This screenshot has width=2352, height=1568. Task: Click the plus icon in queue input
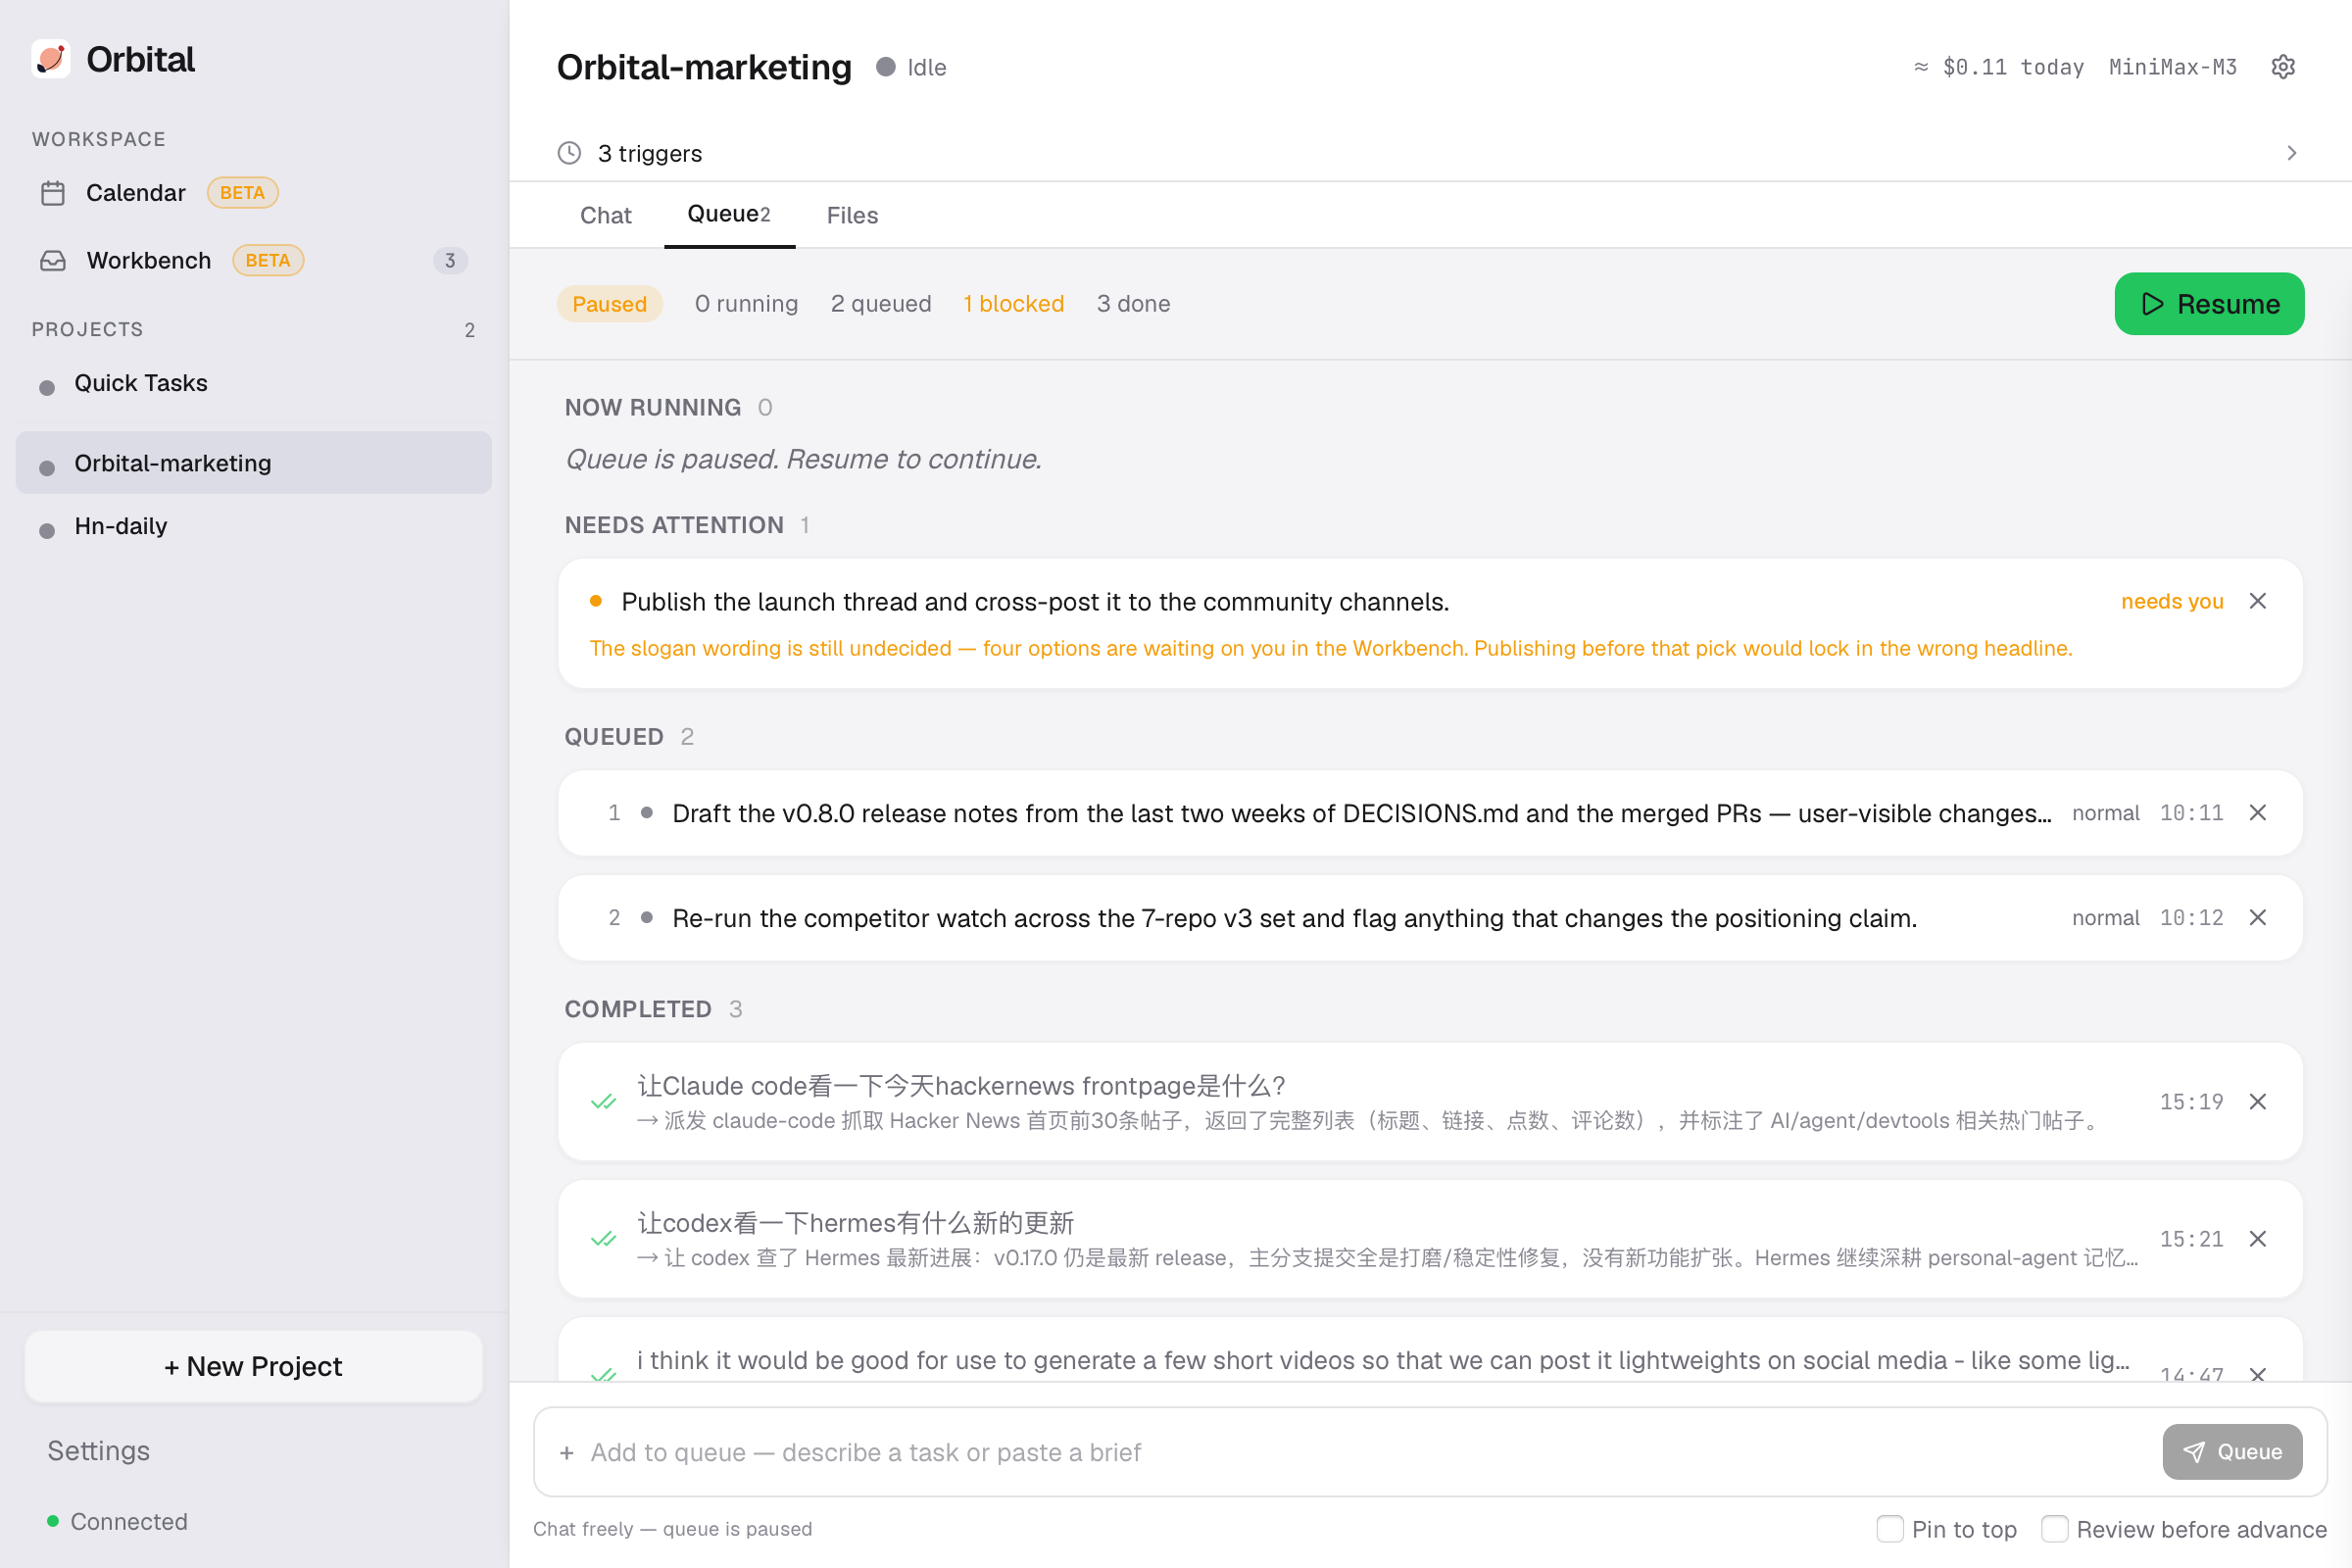tap(567, 1452)
